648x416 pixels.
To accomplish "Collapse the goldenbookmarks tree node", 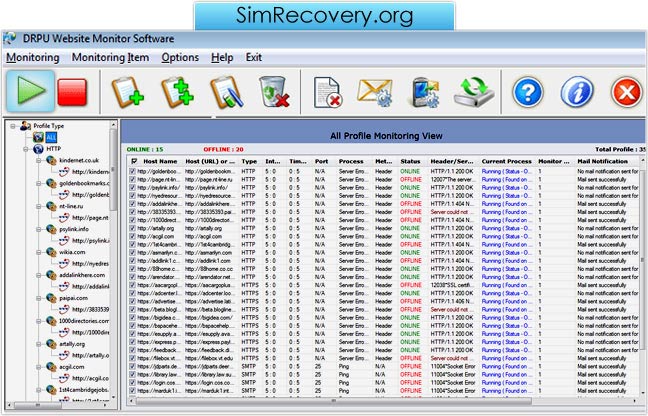I will pyautogui.click(x=39, y=183).
